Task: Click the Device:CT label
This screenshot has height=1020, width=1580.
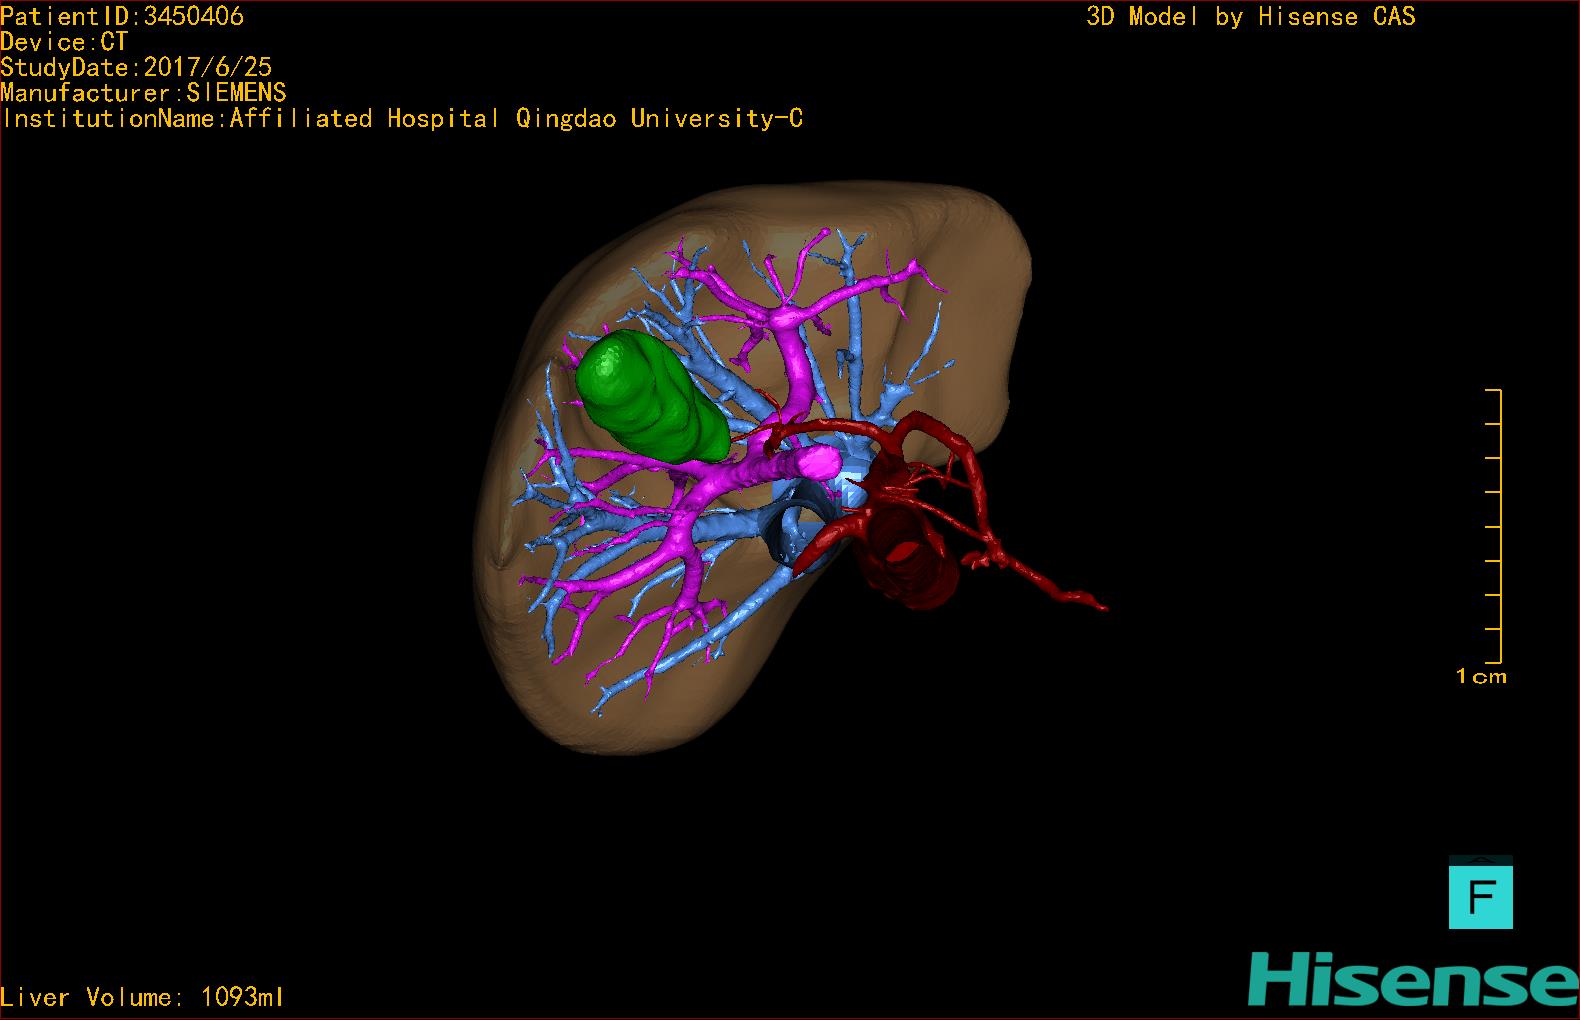Action: pyautogui.click(x=64, y=42)
